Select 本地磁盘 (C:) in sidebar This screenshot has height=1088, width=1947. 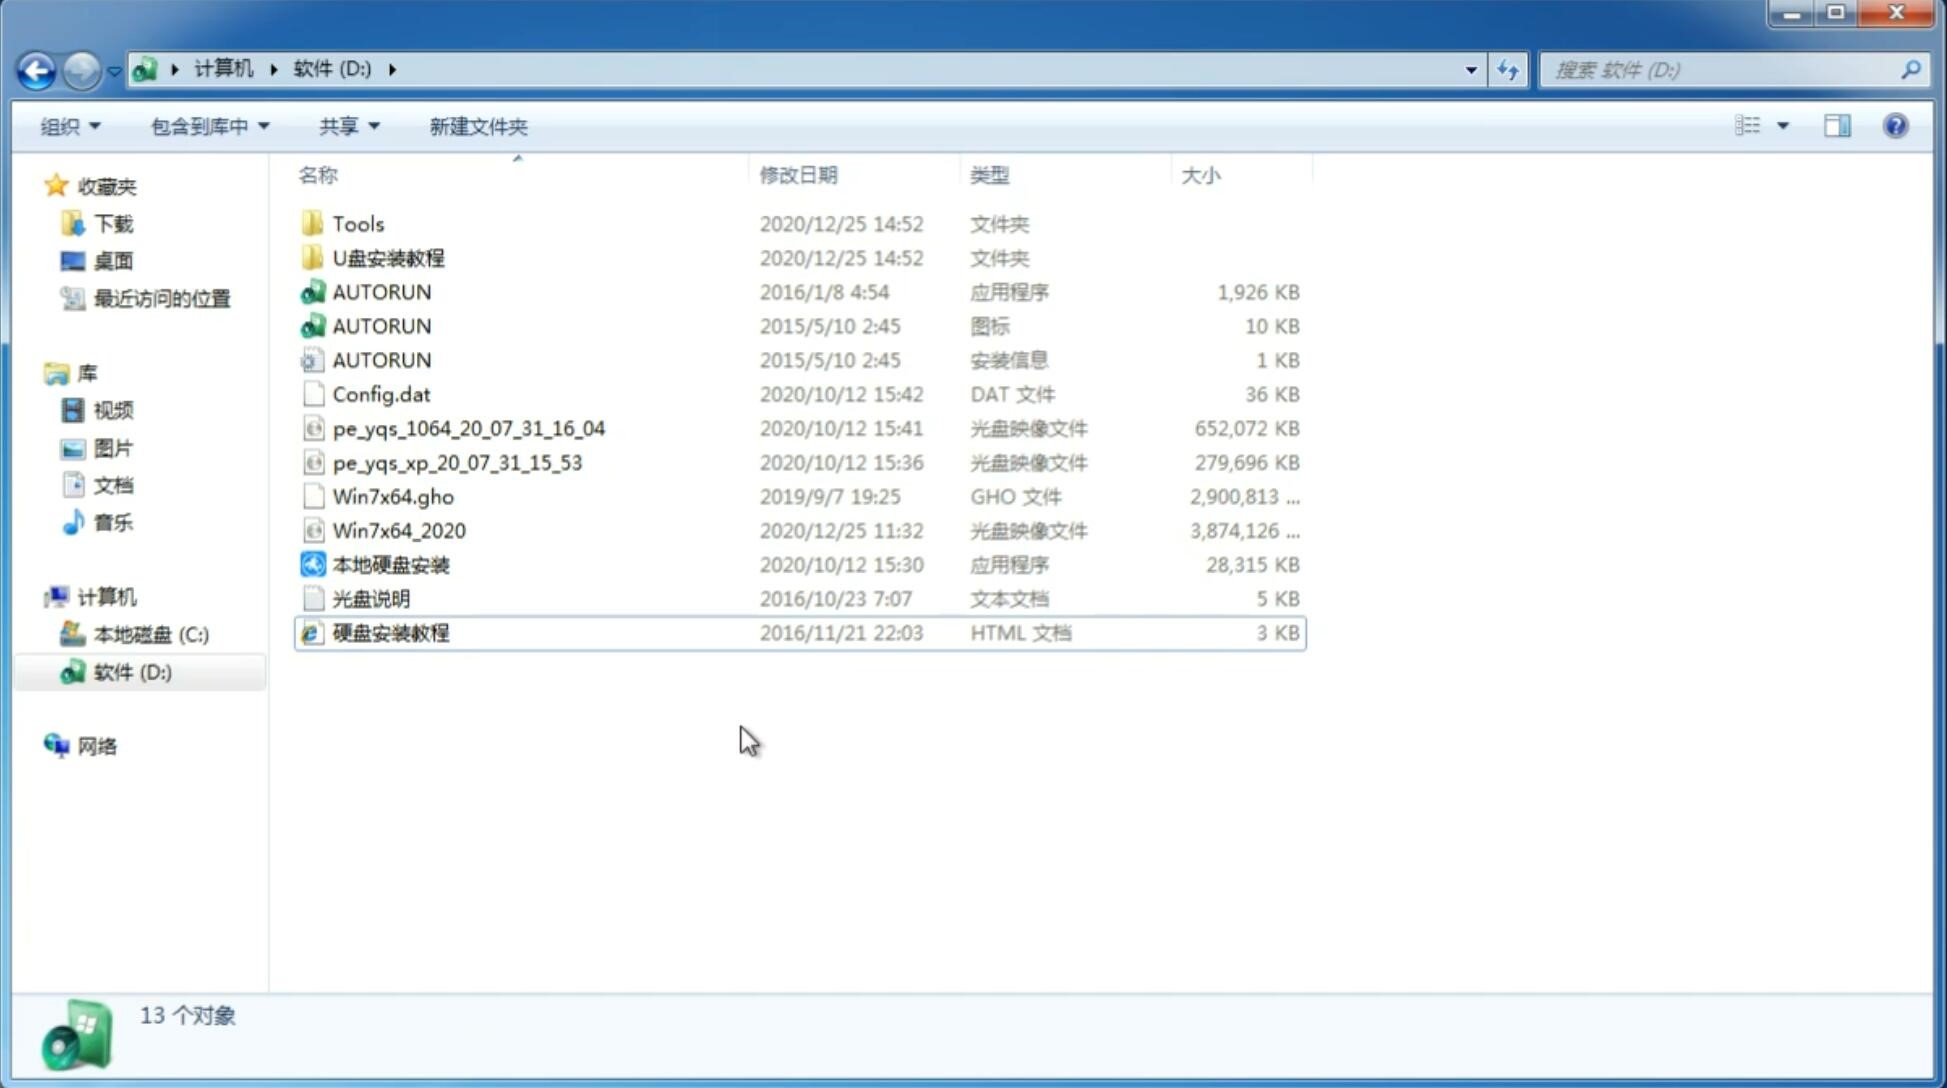(151, 634)
